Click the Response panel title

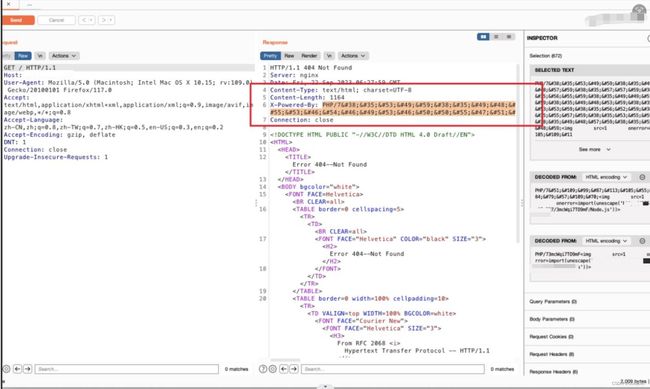tap(275, 42)
